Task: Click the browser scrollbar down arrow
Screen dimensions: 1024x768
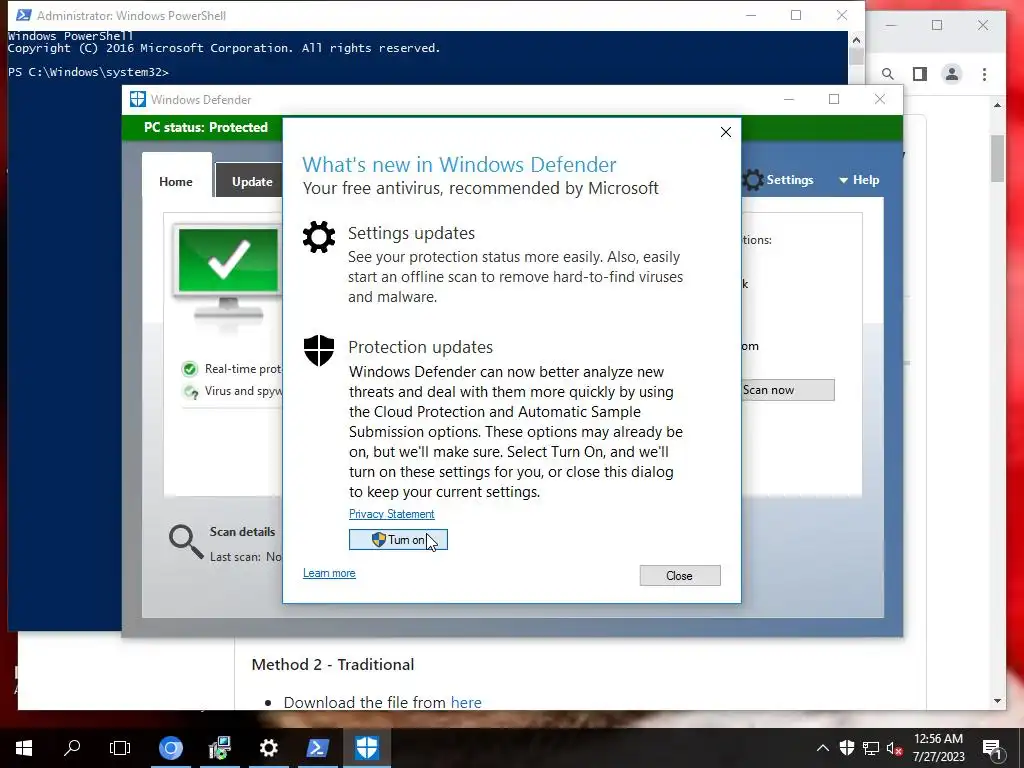Action: (x=997, y=701)
